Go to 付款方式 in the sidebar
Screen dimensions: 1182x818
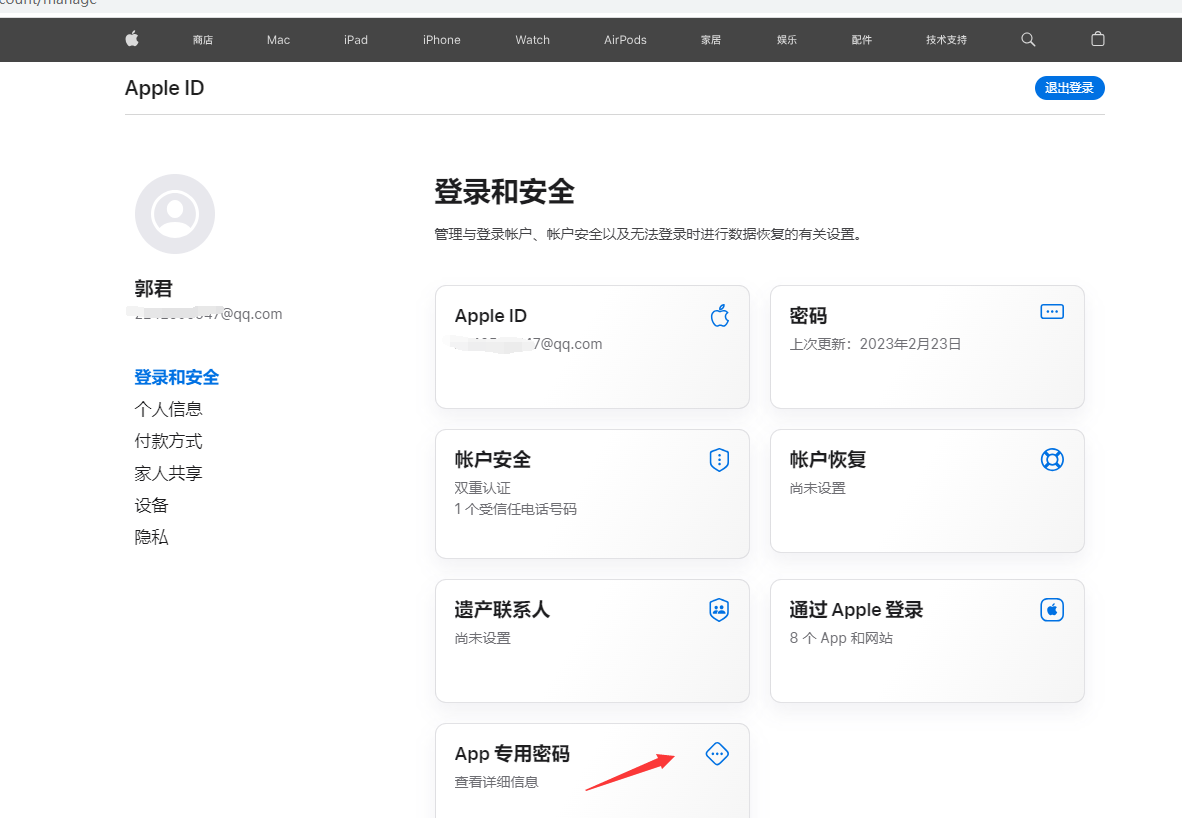(168, 441)
